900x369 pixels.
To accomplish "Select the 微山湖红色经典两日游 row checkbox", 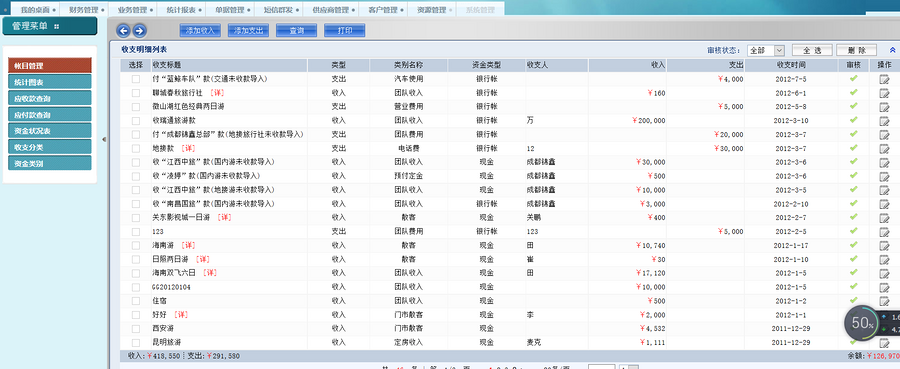I will click(x=136, y=107).
